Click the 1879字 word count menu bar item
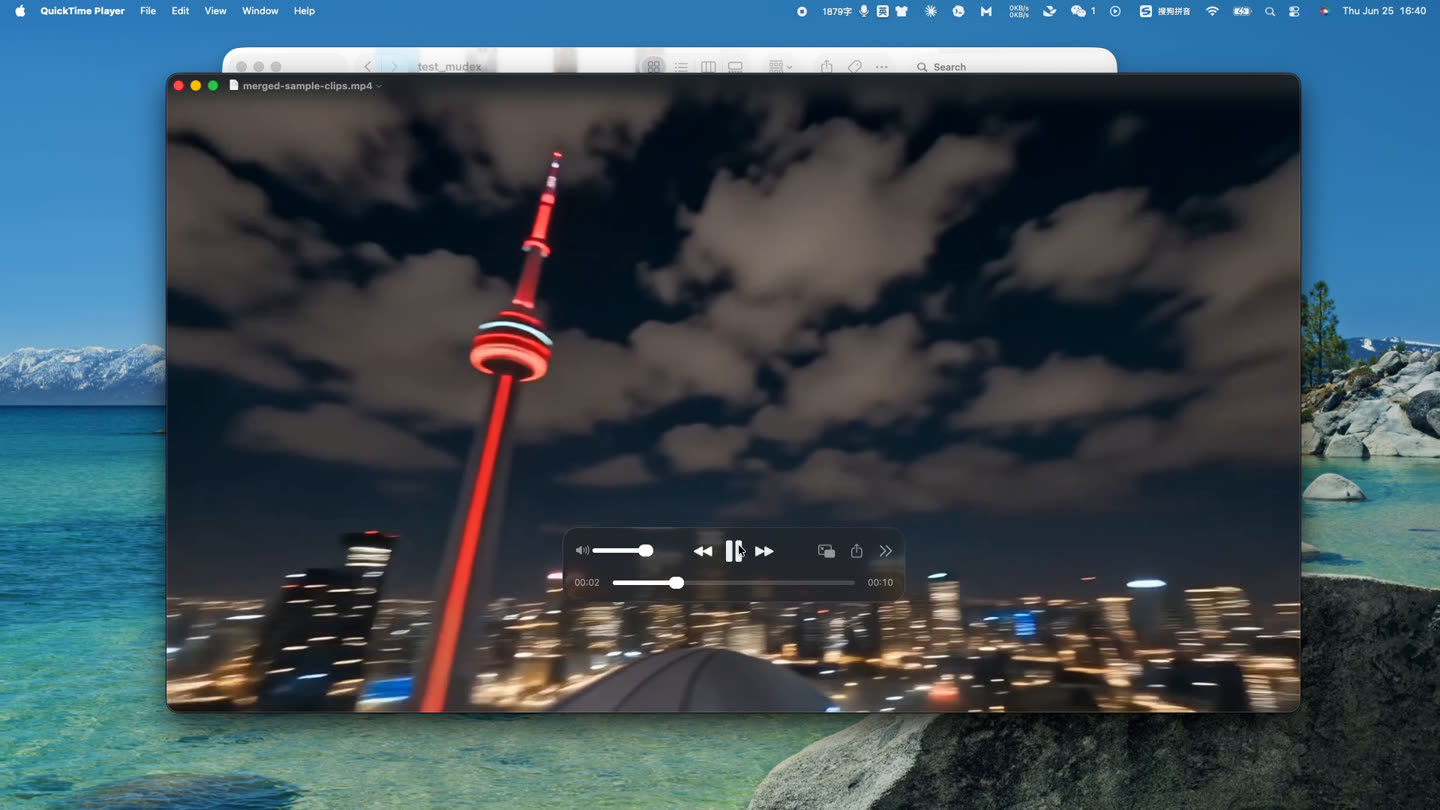1440x810 pixels. point(837,11)
